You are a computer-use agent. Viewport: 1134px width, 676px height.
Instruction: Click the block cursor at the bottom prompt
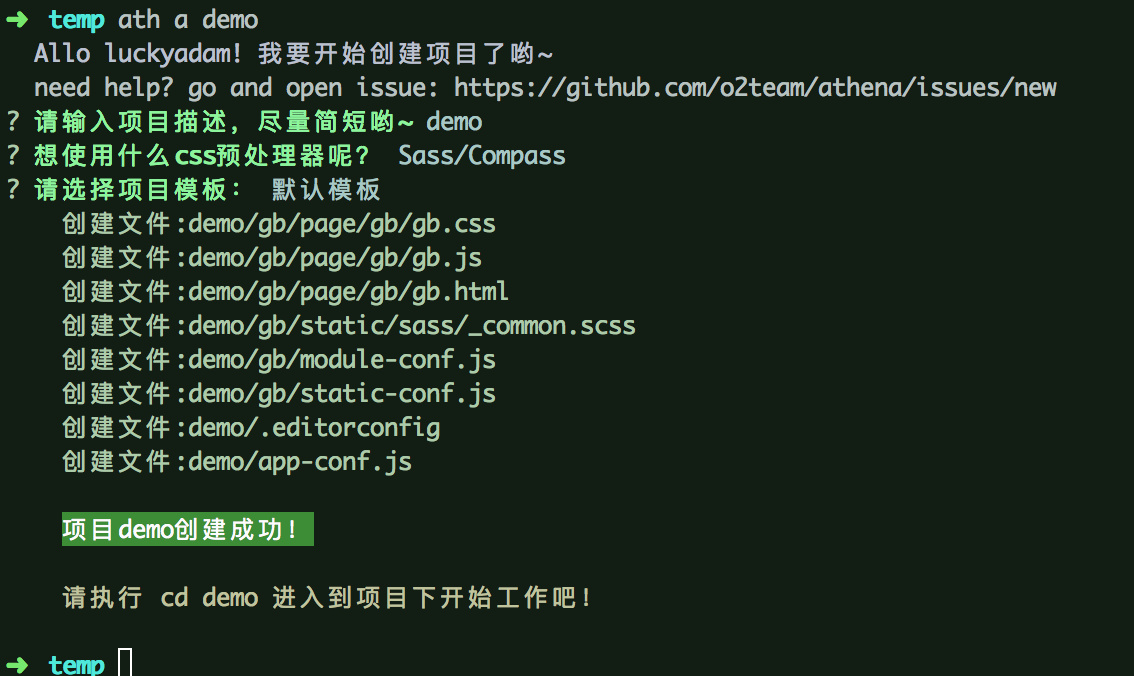point(125,663)
